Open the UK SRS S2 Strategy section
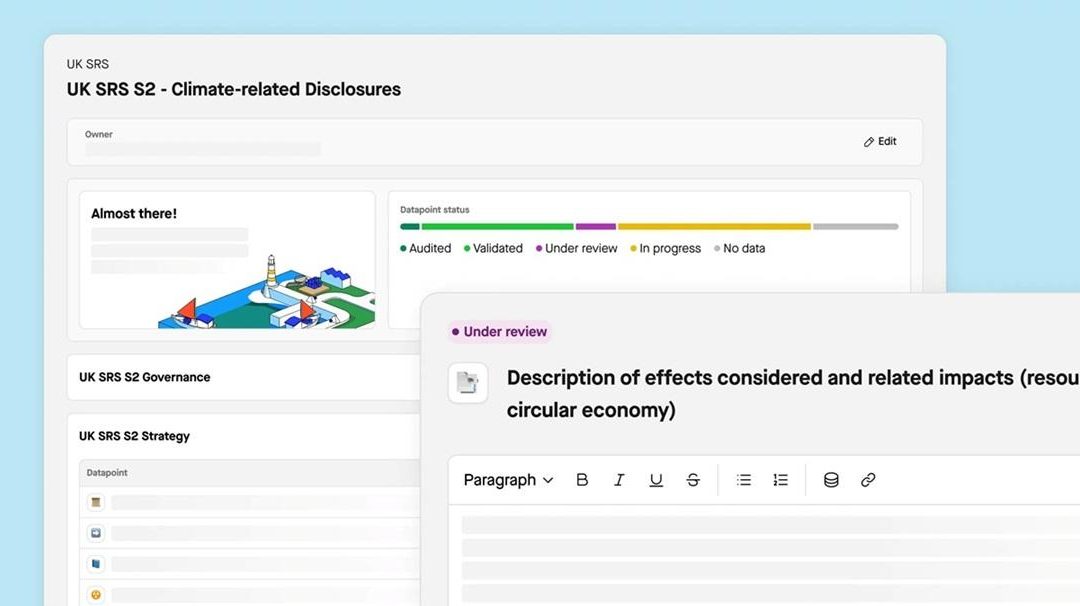This screenshot has width=1080, height=606. [x=134, y=436]
